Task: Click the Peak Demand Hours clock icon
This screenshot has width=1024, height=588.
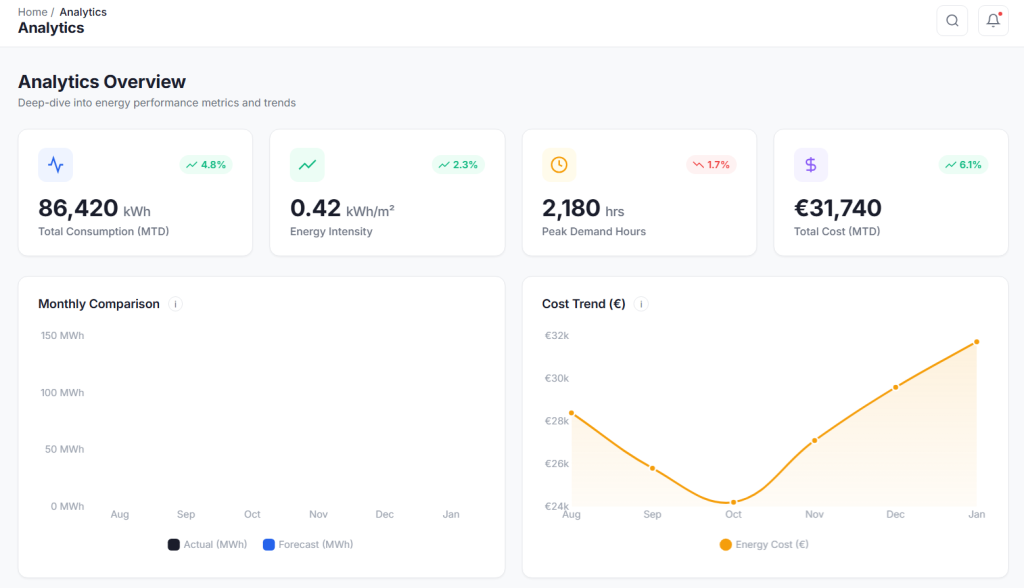Action: coord(559,165)
